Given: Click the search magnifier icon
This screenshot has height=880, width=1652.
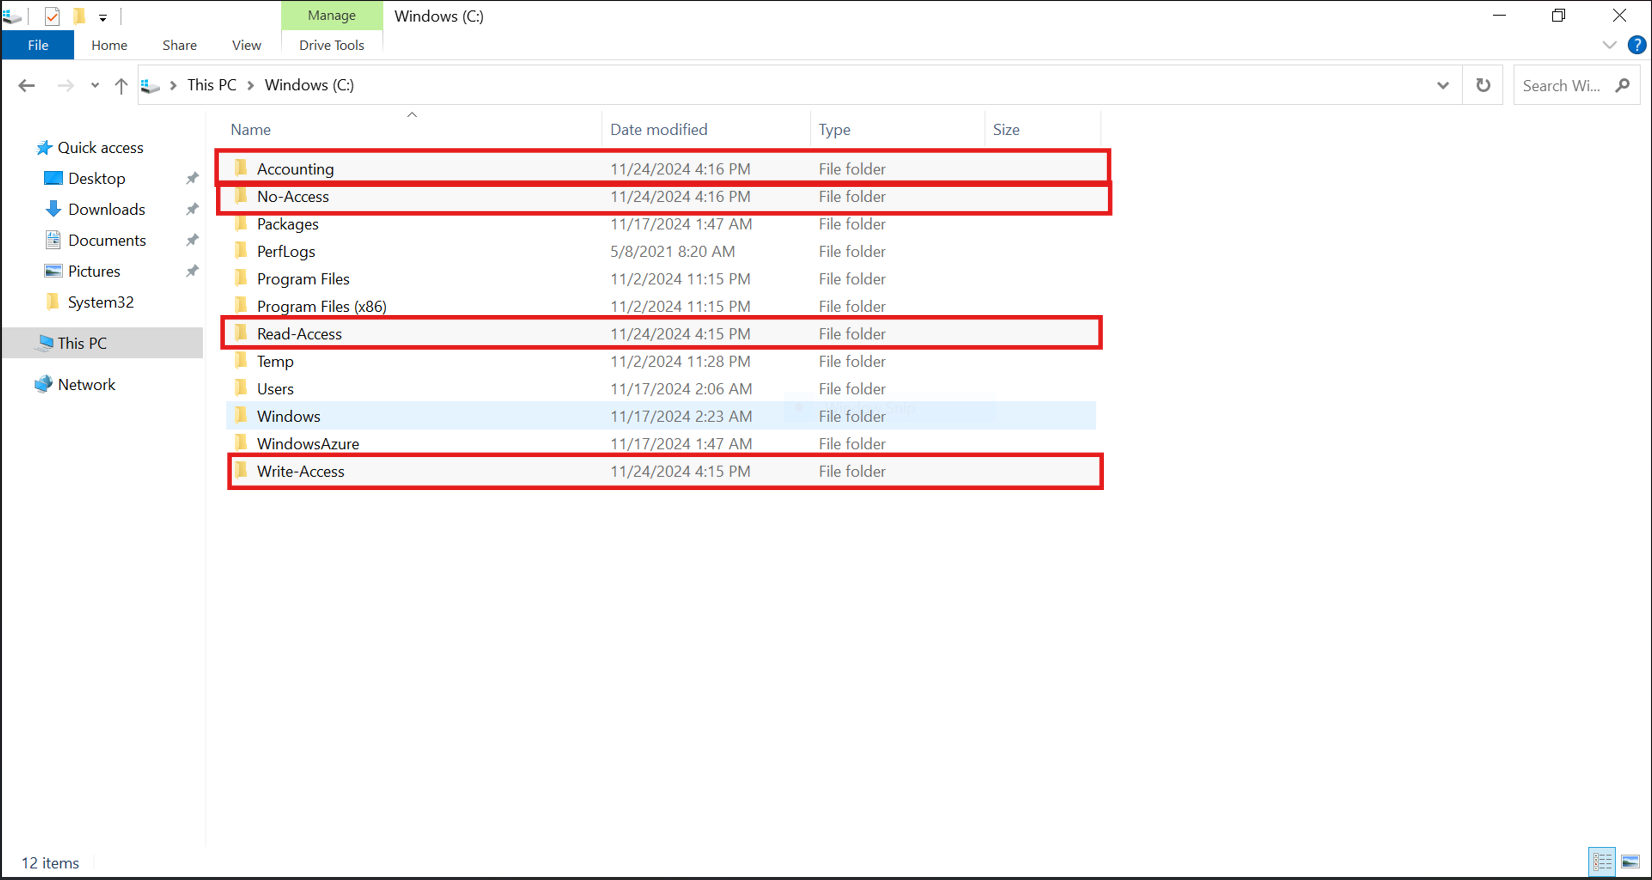Looking at the screenshot, I should point(1623,86).
